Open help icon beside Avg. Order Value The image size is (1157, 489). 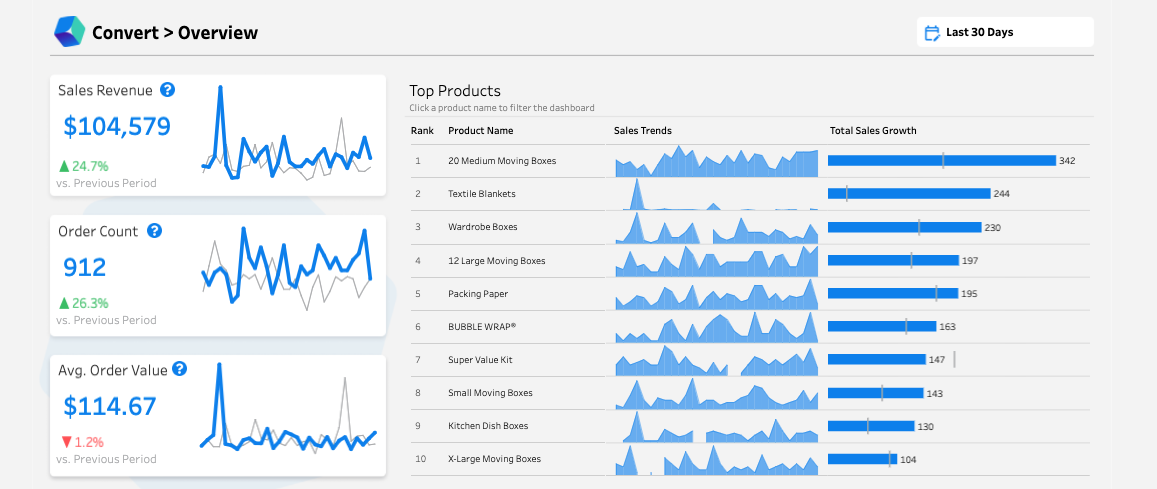coord(179,369)
